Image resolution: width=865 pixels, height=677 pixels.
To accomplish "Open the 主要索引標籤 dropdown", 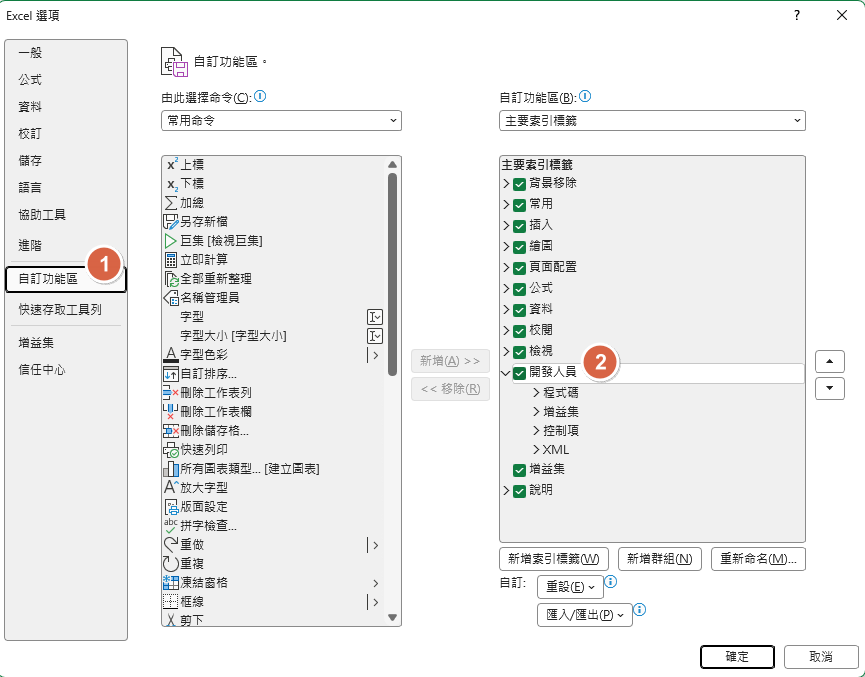I will 652,121.
